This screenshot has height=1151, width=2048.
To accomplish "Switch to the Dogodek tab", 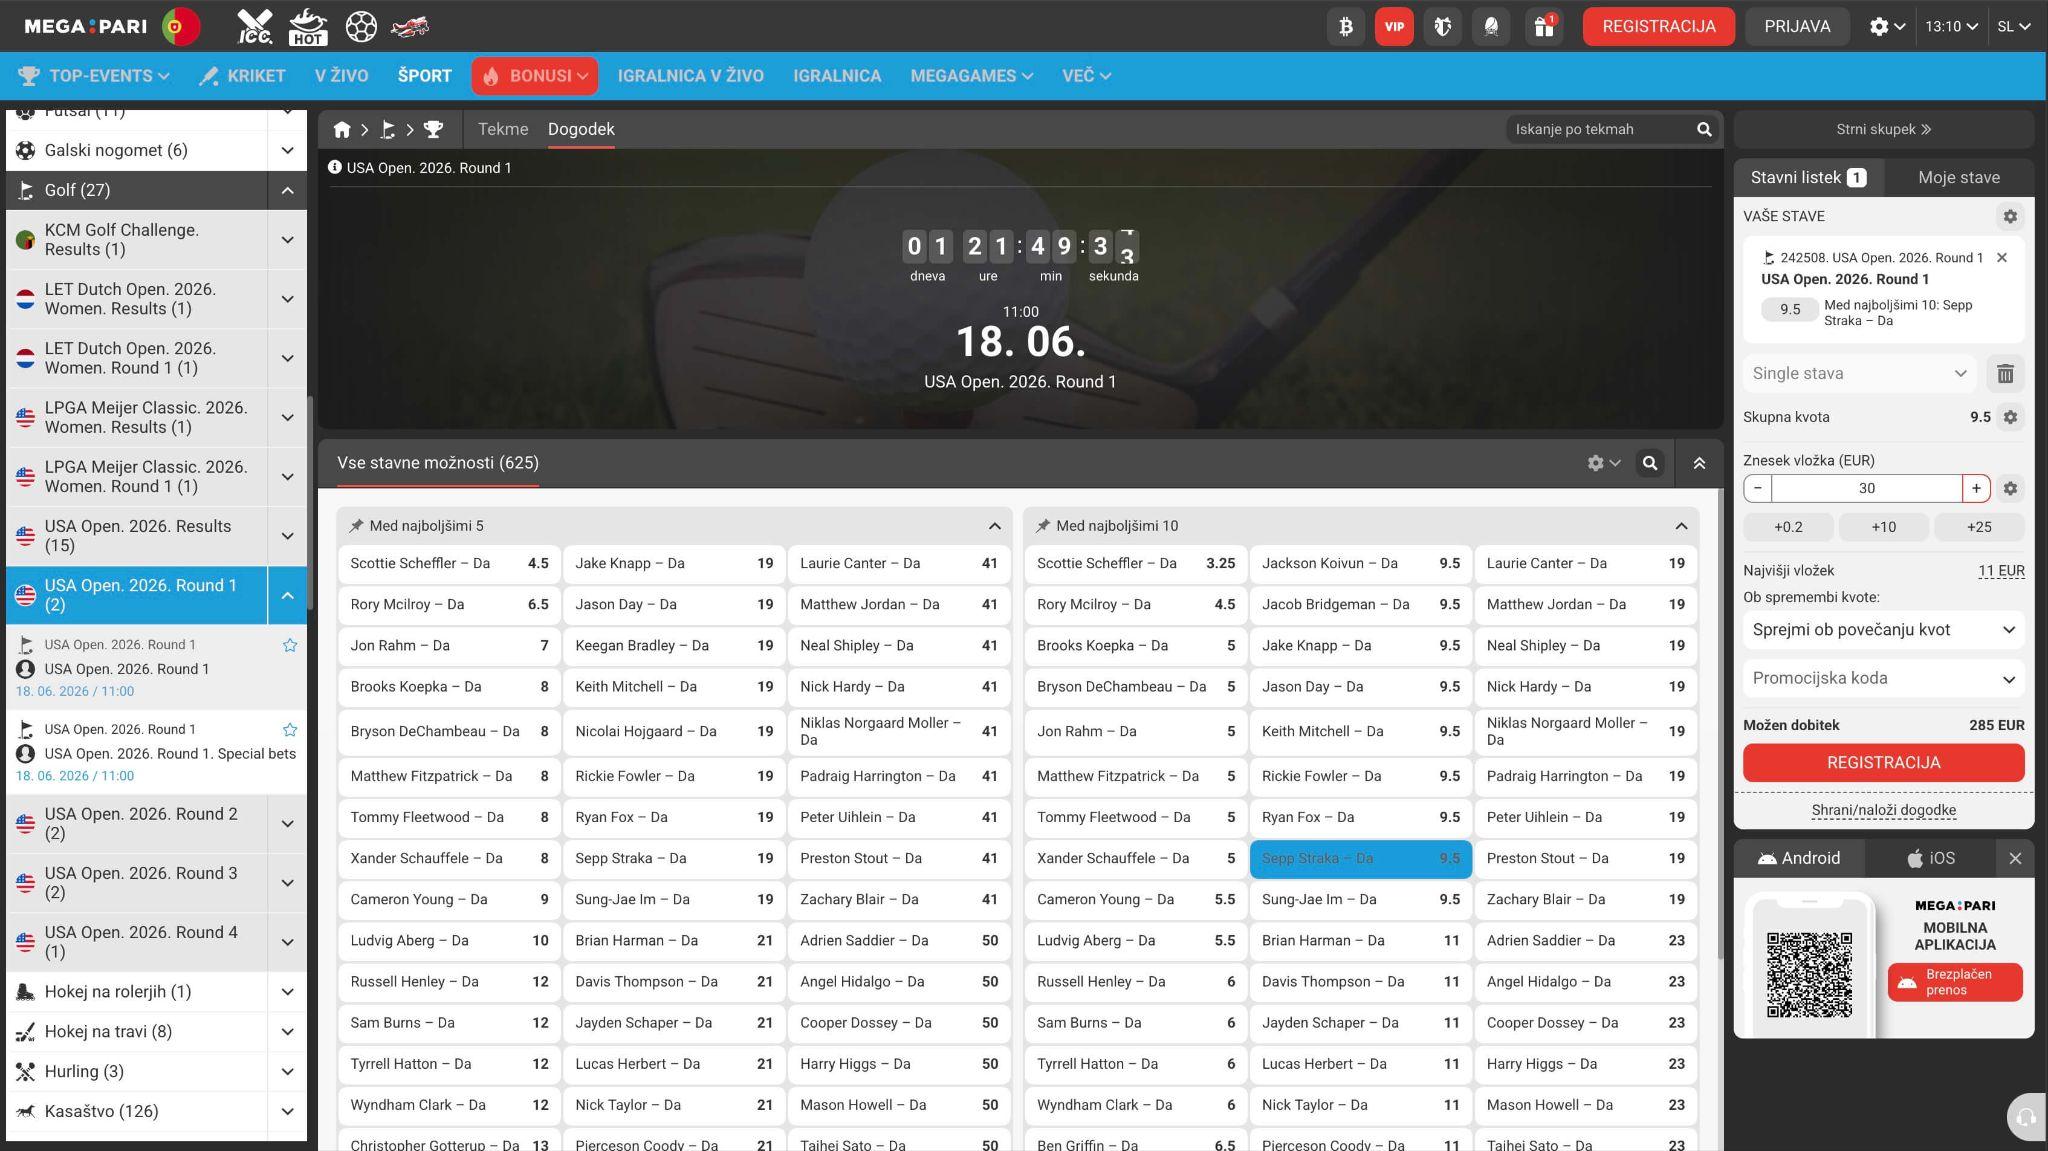I will click(x=581, y=129).
